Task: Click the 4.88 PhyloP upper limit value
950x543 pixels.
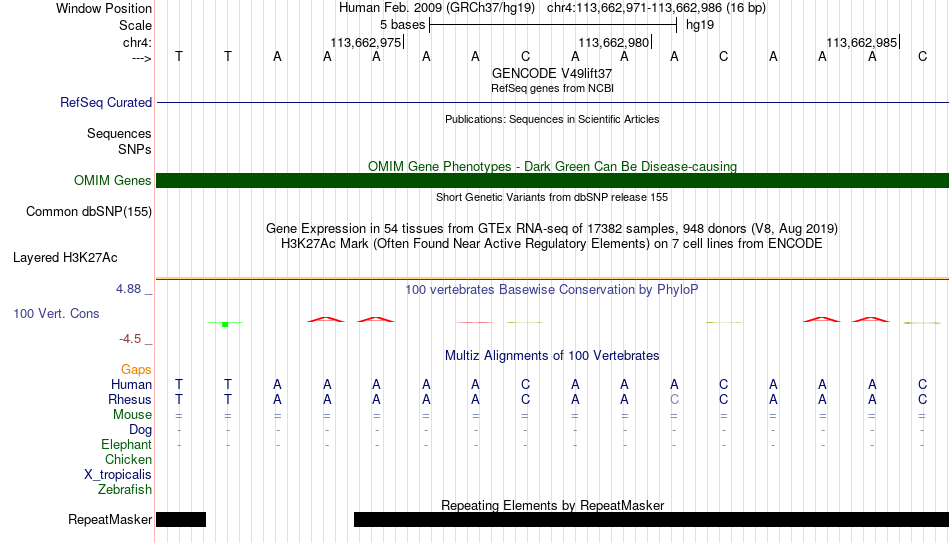Action: (128, 289)
